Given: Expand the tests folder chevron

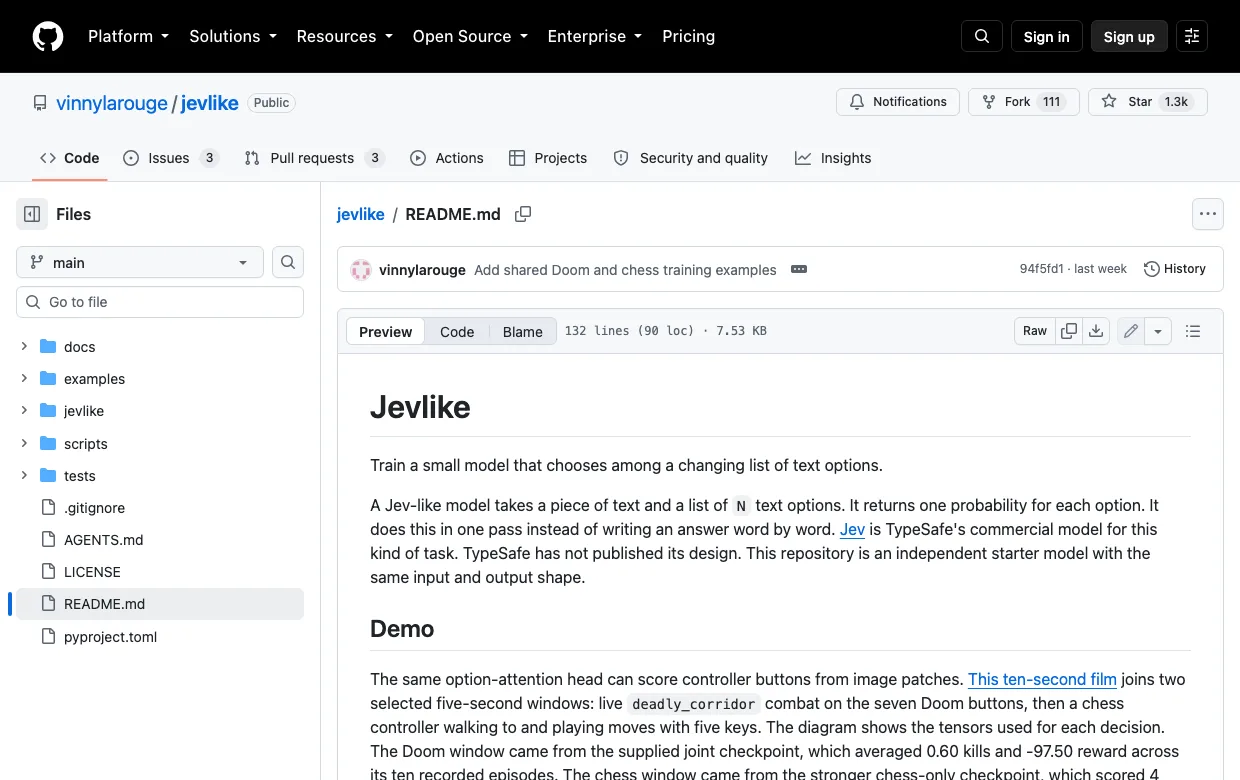Looking at the screenshot, I should (24, 476).
